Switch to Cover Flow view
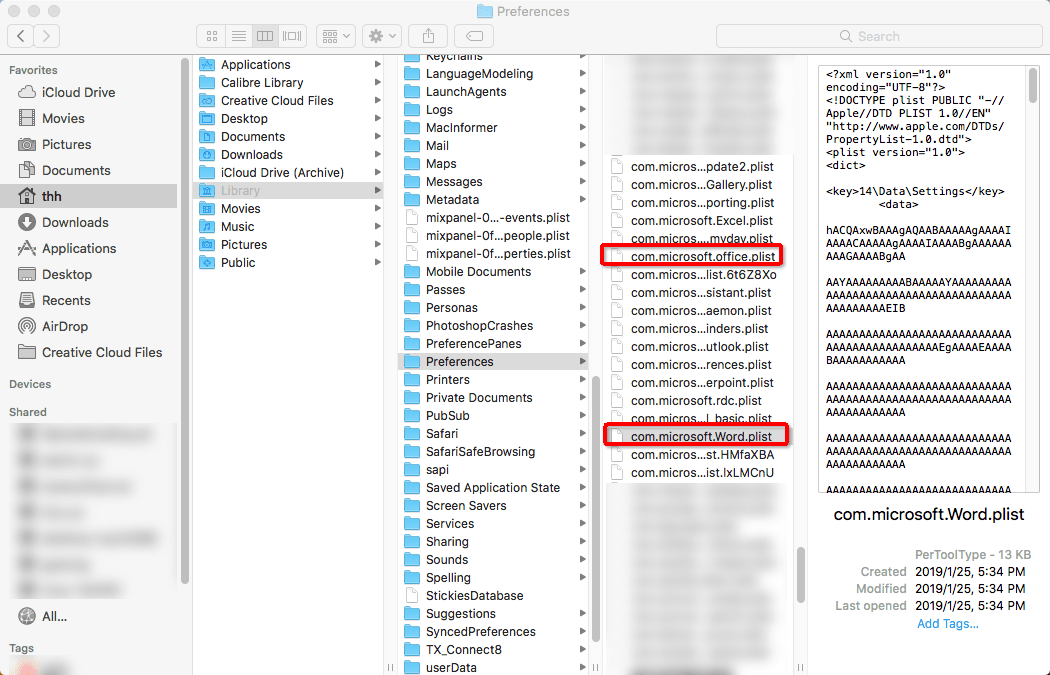The image size is (1050, 675). point(291,35)
